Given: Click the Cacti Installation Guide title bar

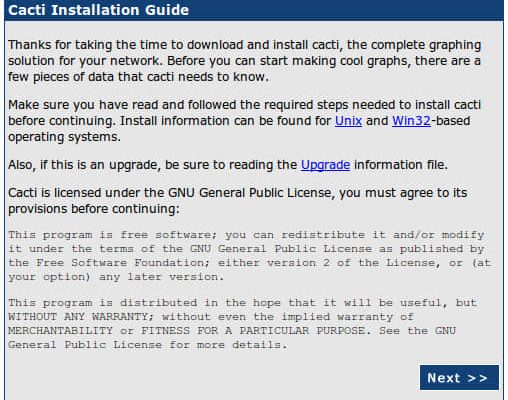Looking at the screenshot, I should (x=254, y=10).
